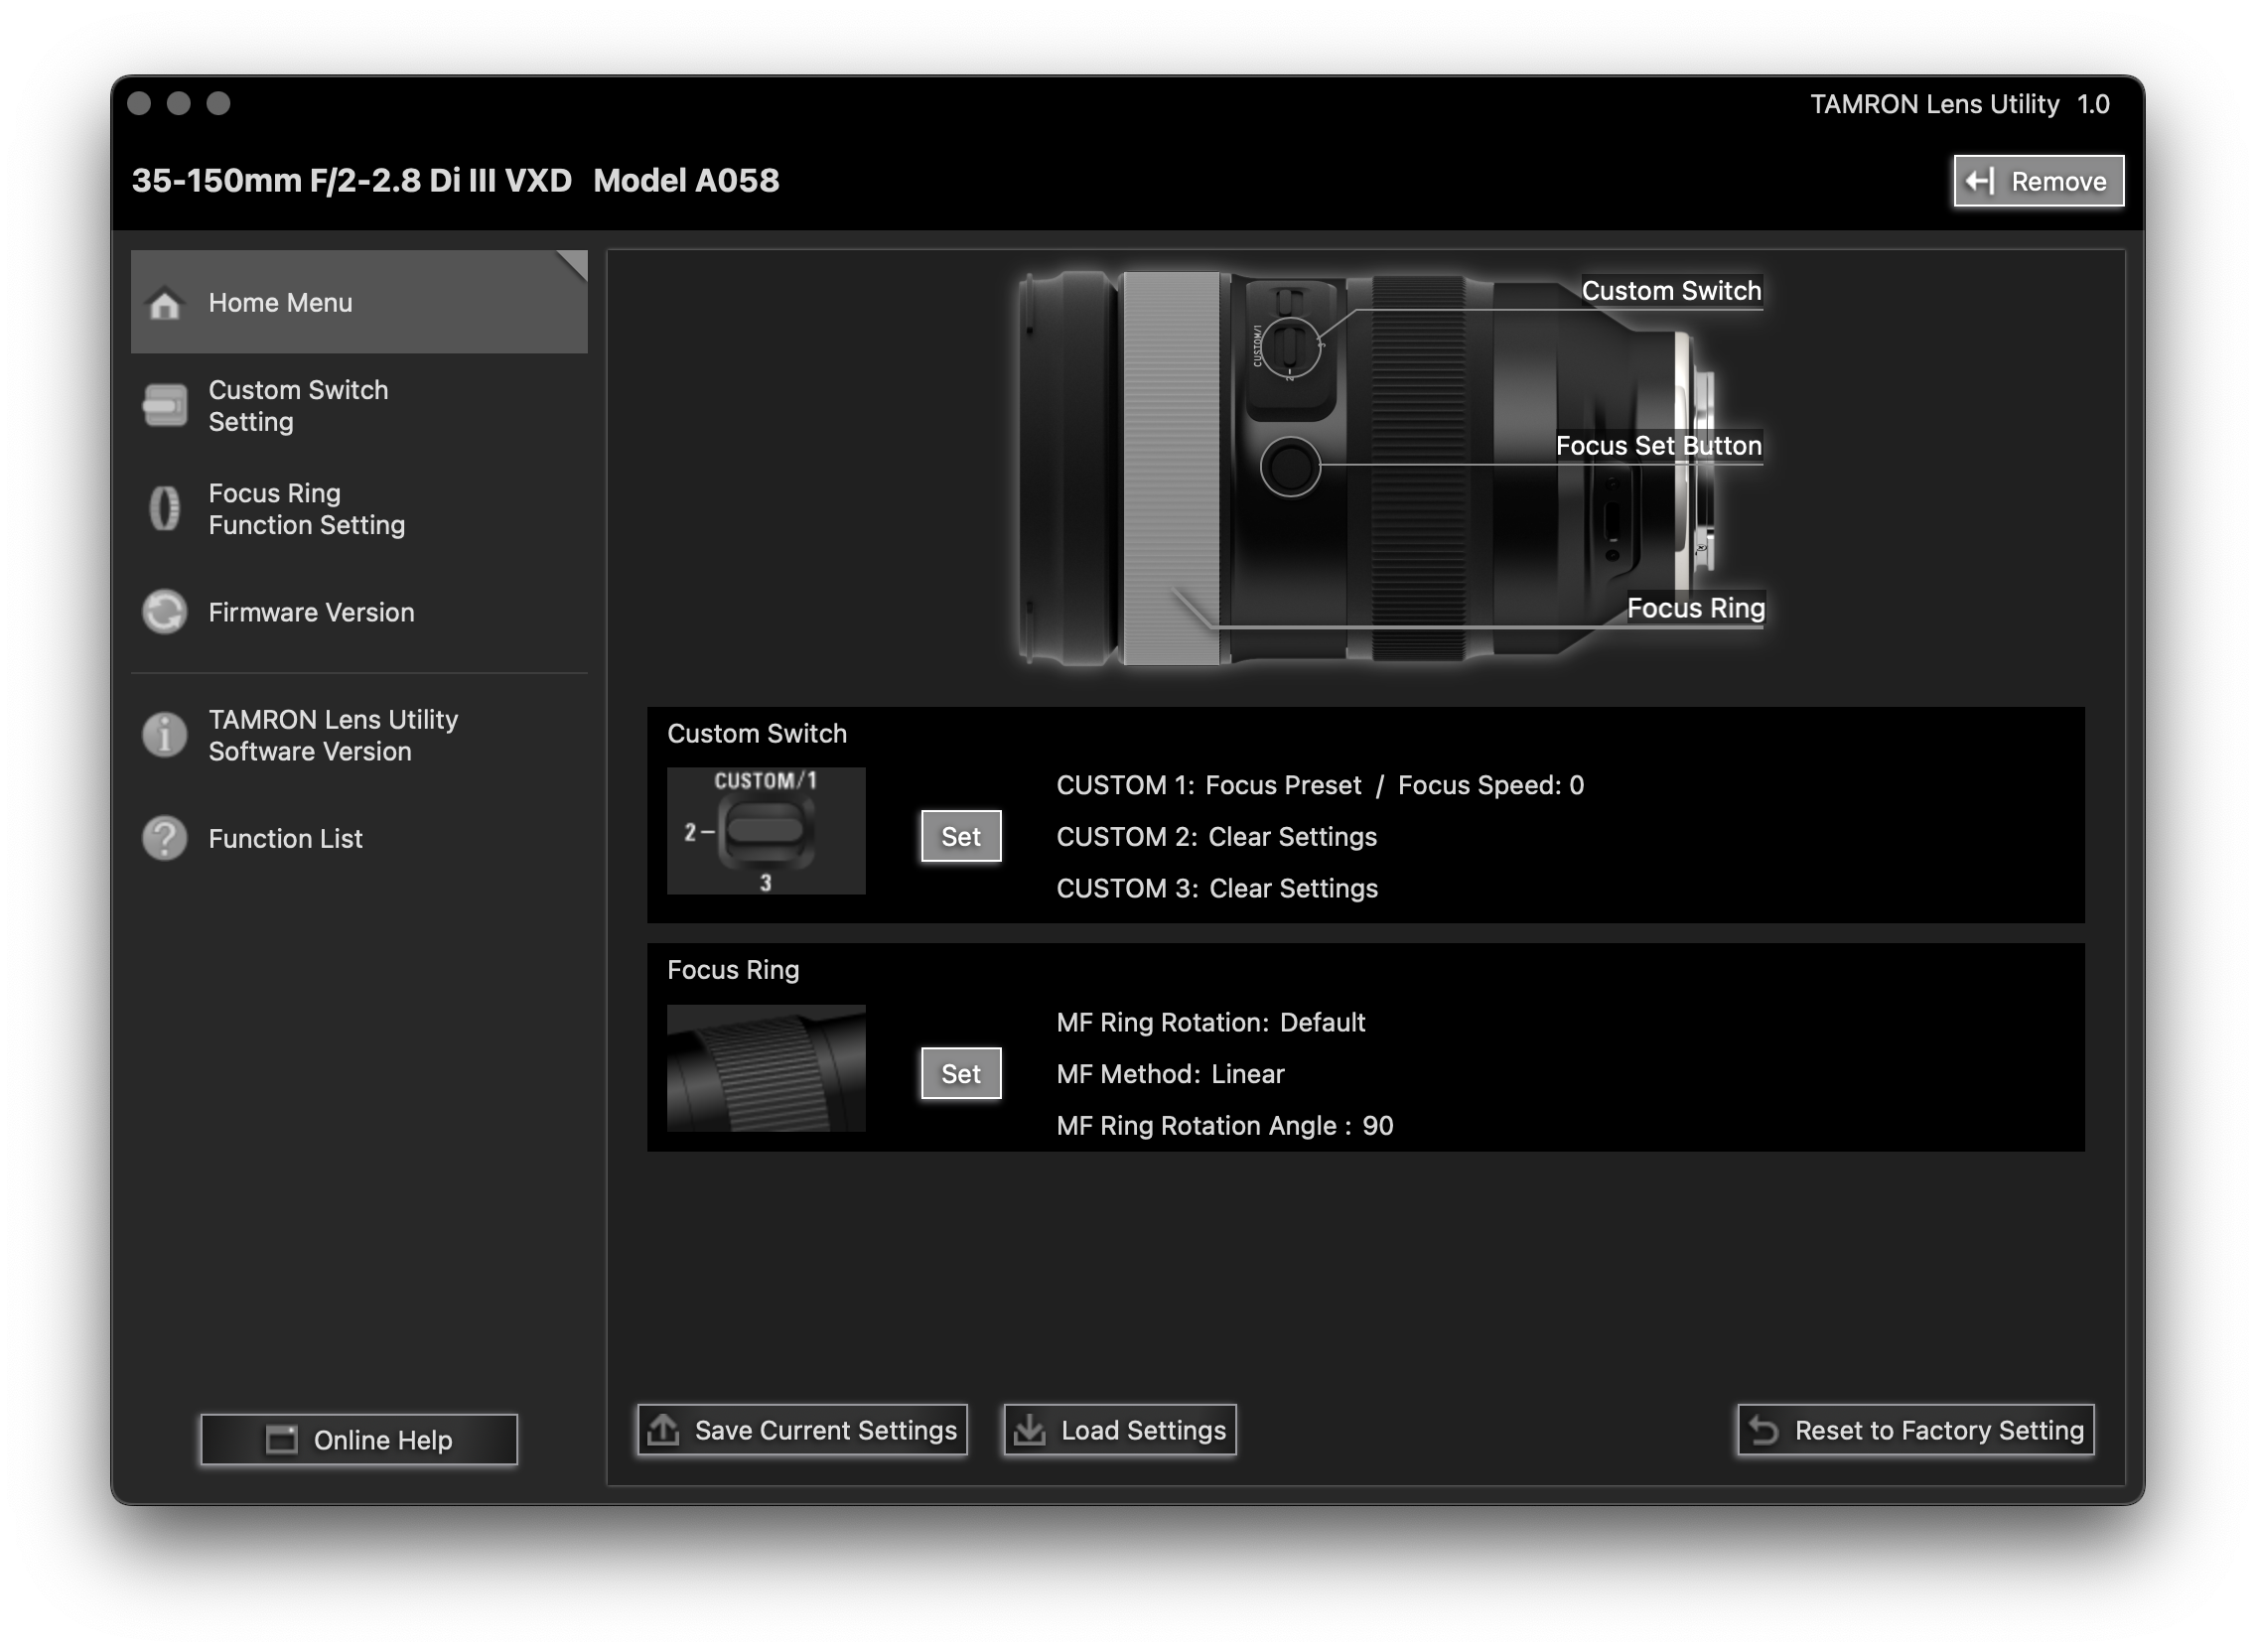Click the Software Version info icon

click(165, 735)
